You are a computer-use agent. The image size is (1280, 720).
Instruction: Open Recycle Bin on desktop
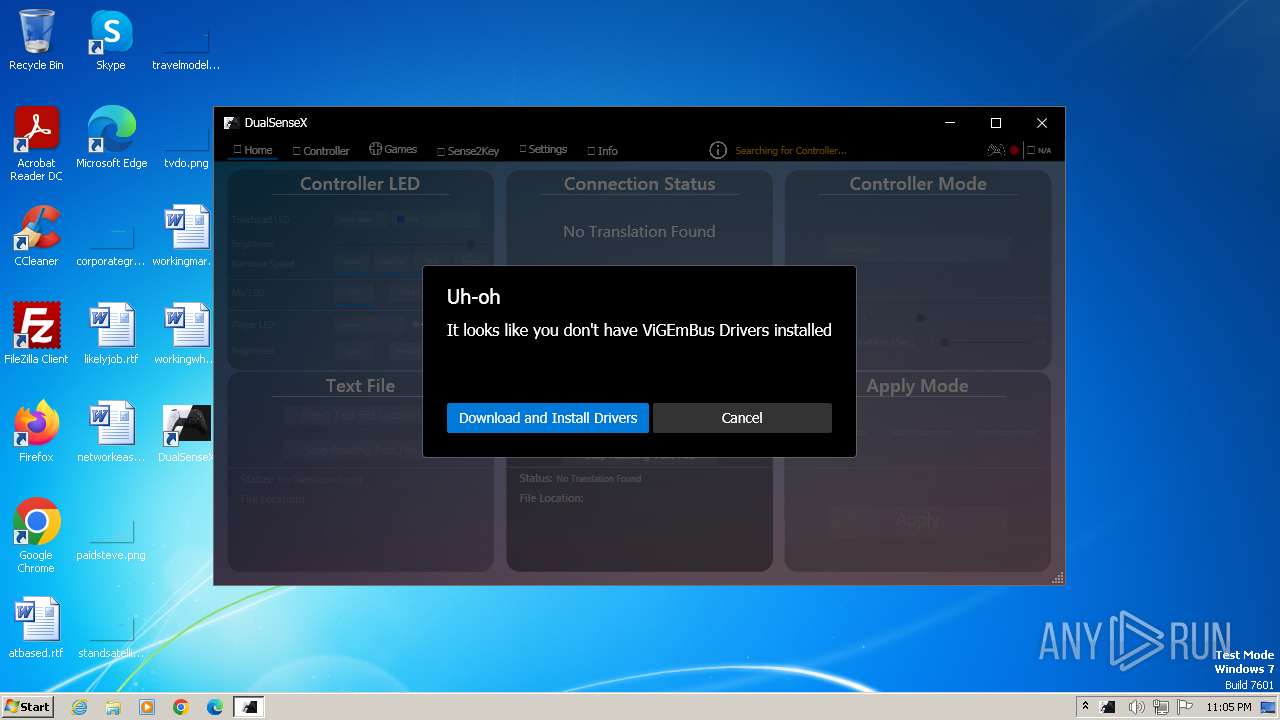pyautogui.click(x=36, y=41)
